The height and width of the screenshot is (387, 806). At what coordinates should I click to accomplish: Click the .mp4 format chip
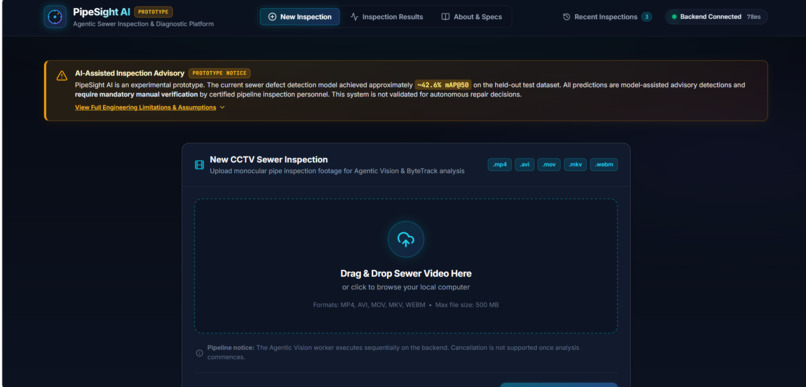coord(500,165)
